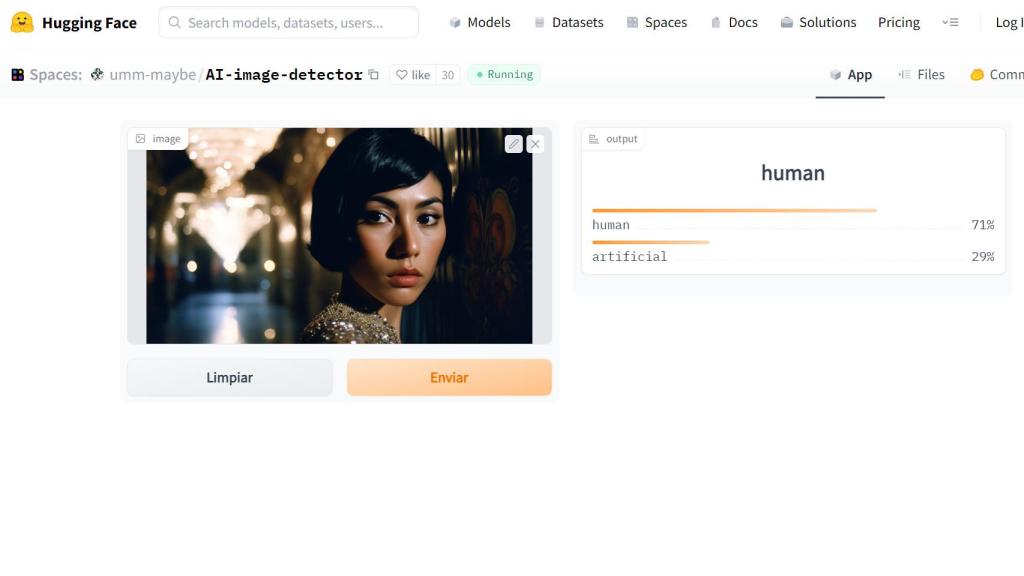The image size is (1024, 576).
Task: Click the magnifier icon in search box
Action: (174, 23)
